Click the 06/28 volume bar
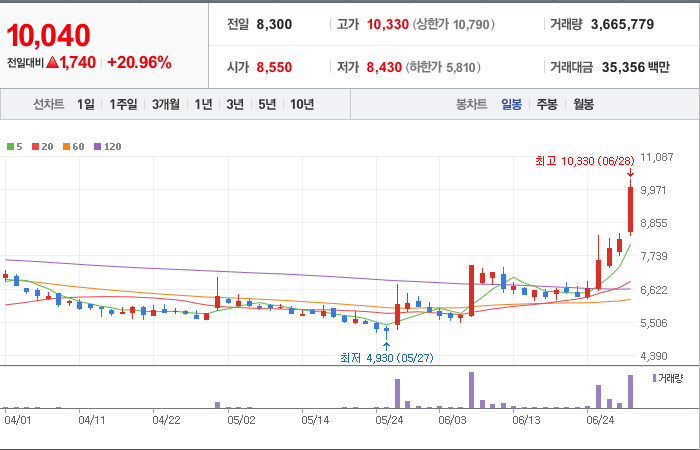Image resolution: width=700 pixels, height=450 pixels. pyautogui.click(x=630, y=392)
